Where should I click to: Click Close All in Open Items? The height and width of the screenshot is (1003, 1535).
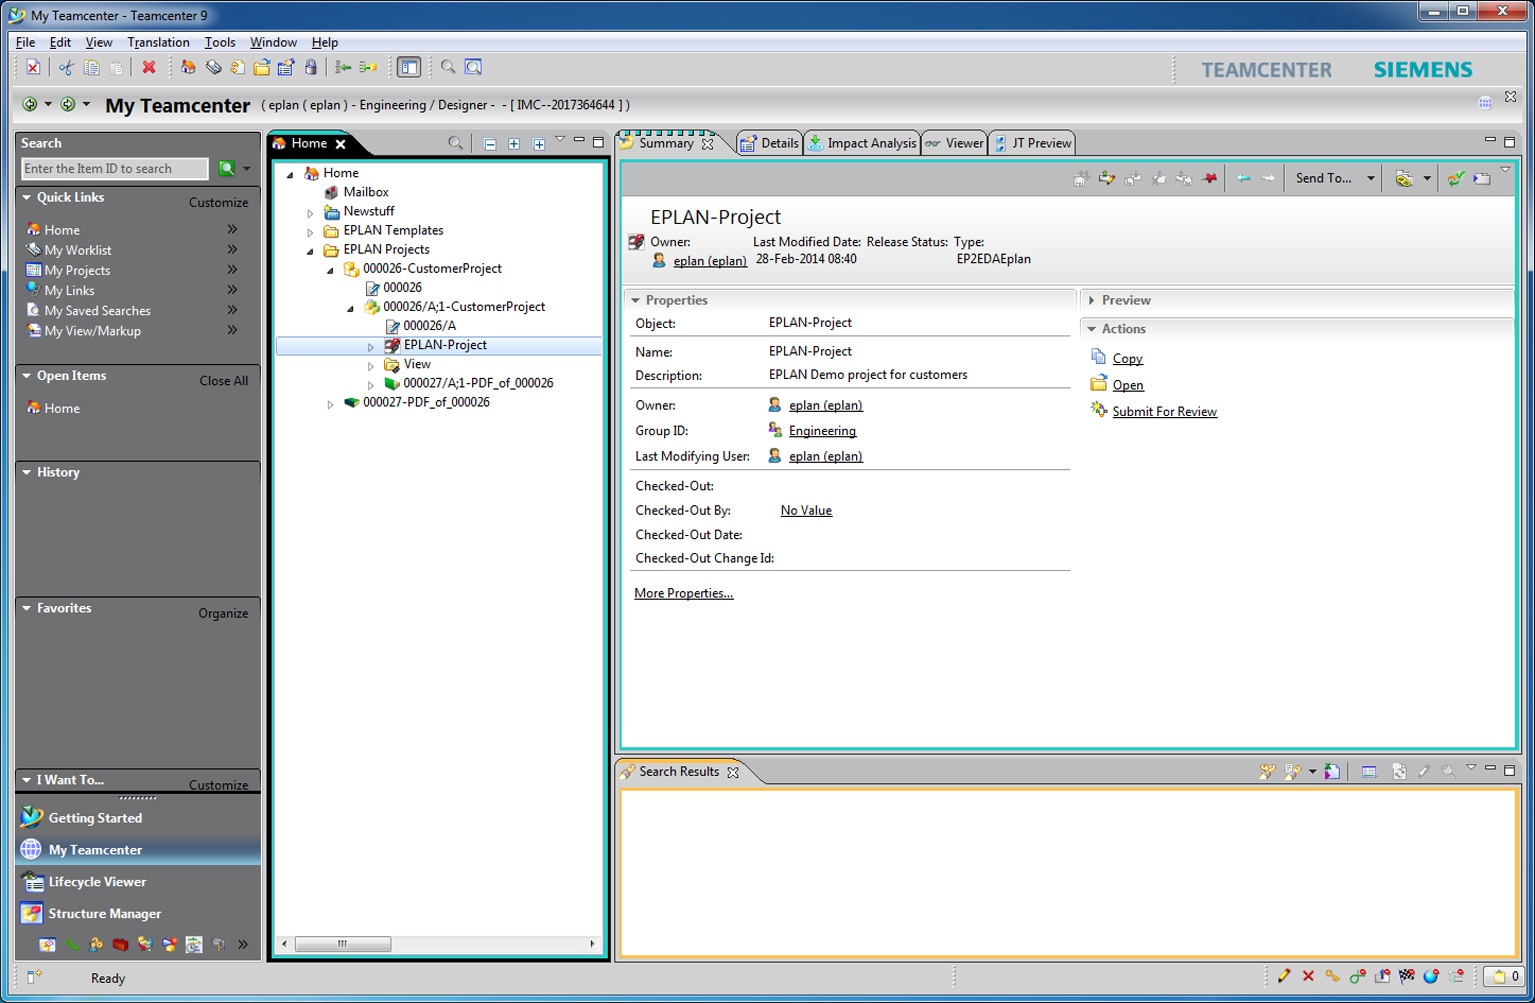pyautogui.click(x=224, y=381)
